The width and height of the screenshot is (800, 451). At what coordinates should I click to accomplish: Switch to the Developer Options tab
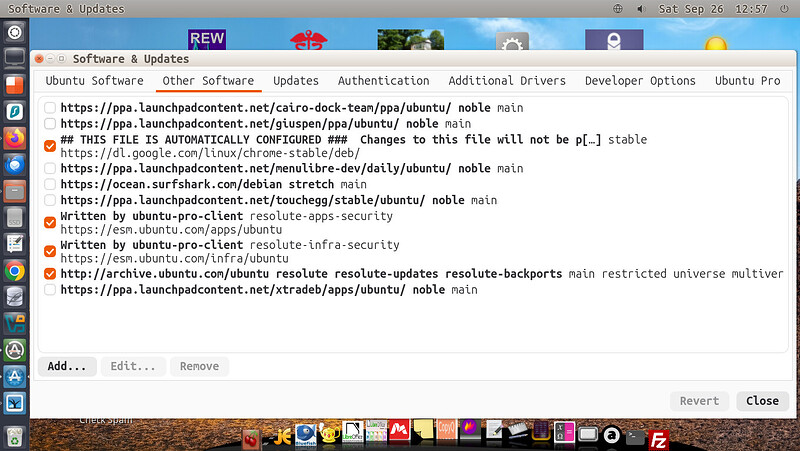point(640,81)
